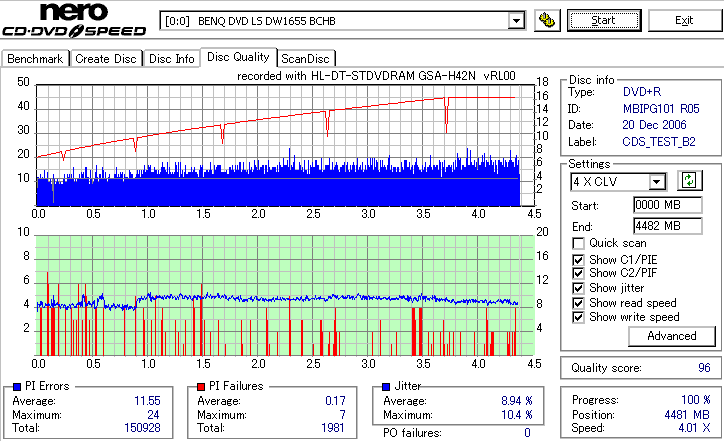Uncheck the Show read speed option
This screenshot has height=441, width=724.
tap(578, 303)
